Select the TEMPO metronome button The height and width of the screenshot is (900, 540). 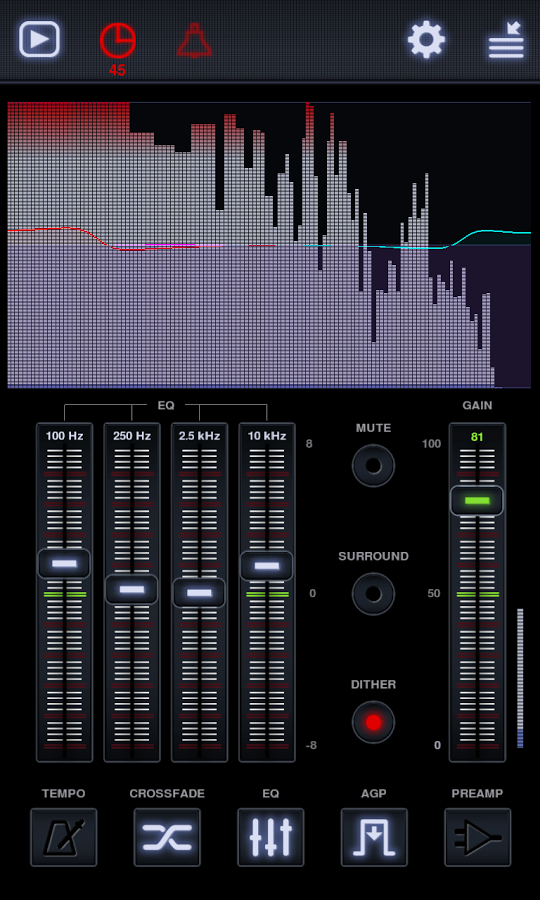64,837
